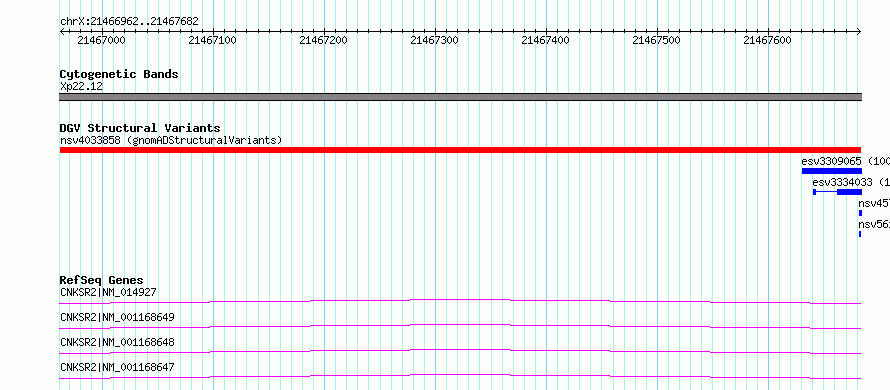Click ruler tick label 21467300
890x390 pixels.
tap(435, 40)
